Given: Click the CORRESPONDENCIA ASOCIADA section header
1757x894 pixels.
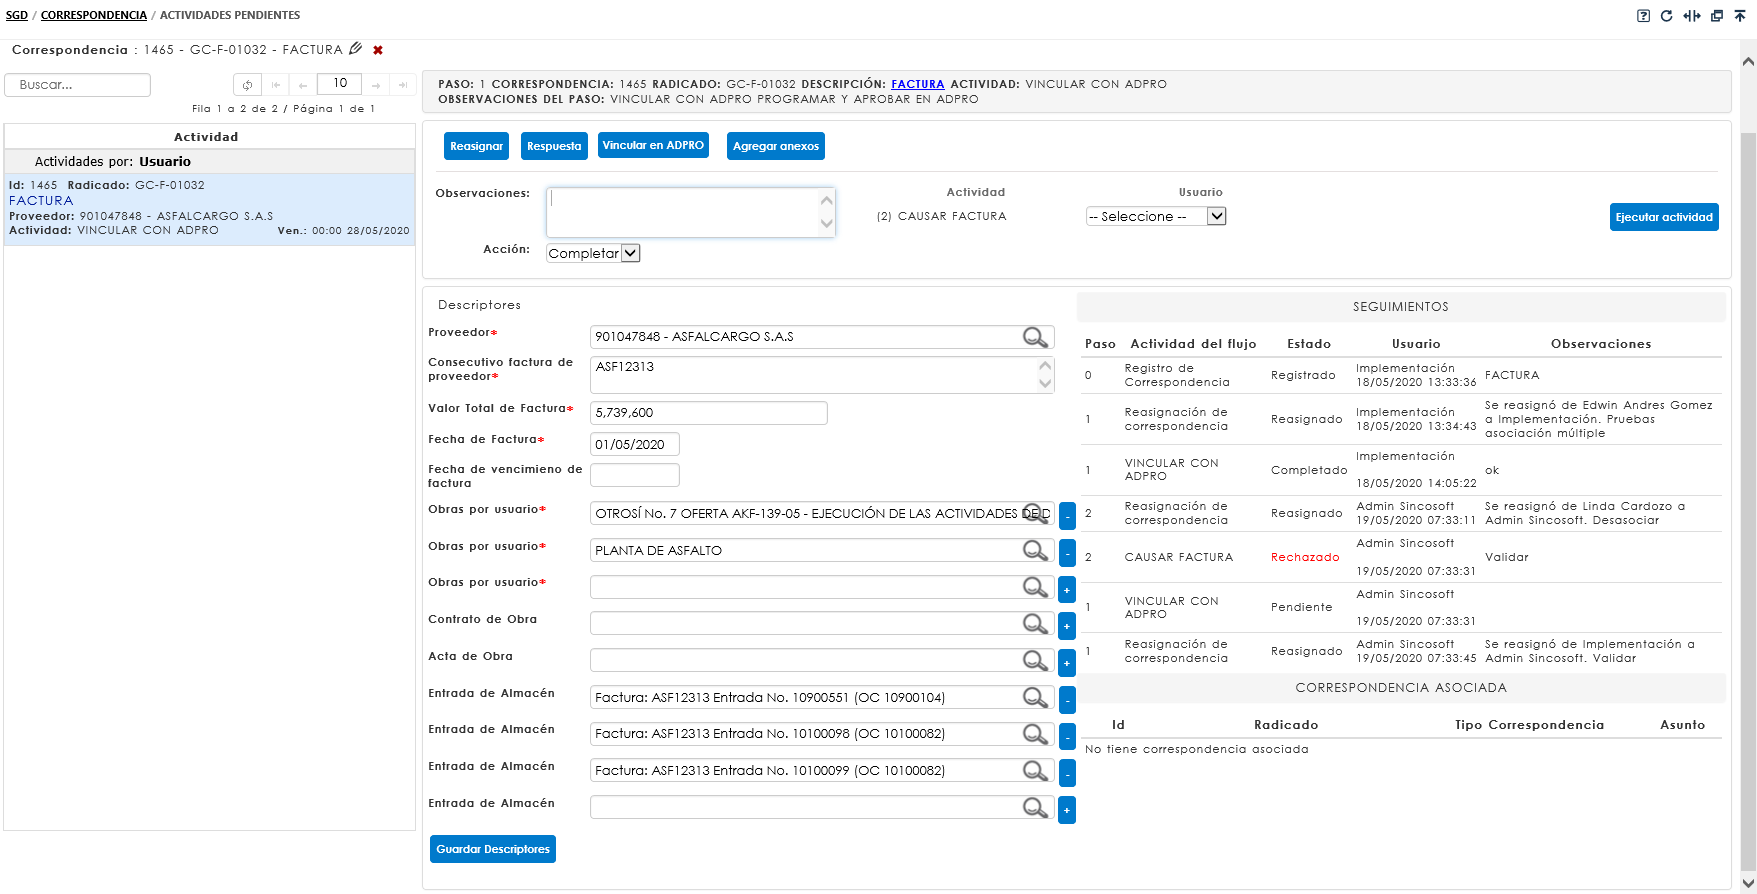Looking at the screenshot, I should [x=1401, y=688].
